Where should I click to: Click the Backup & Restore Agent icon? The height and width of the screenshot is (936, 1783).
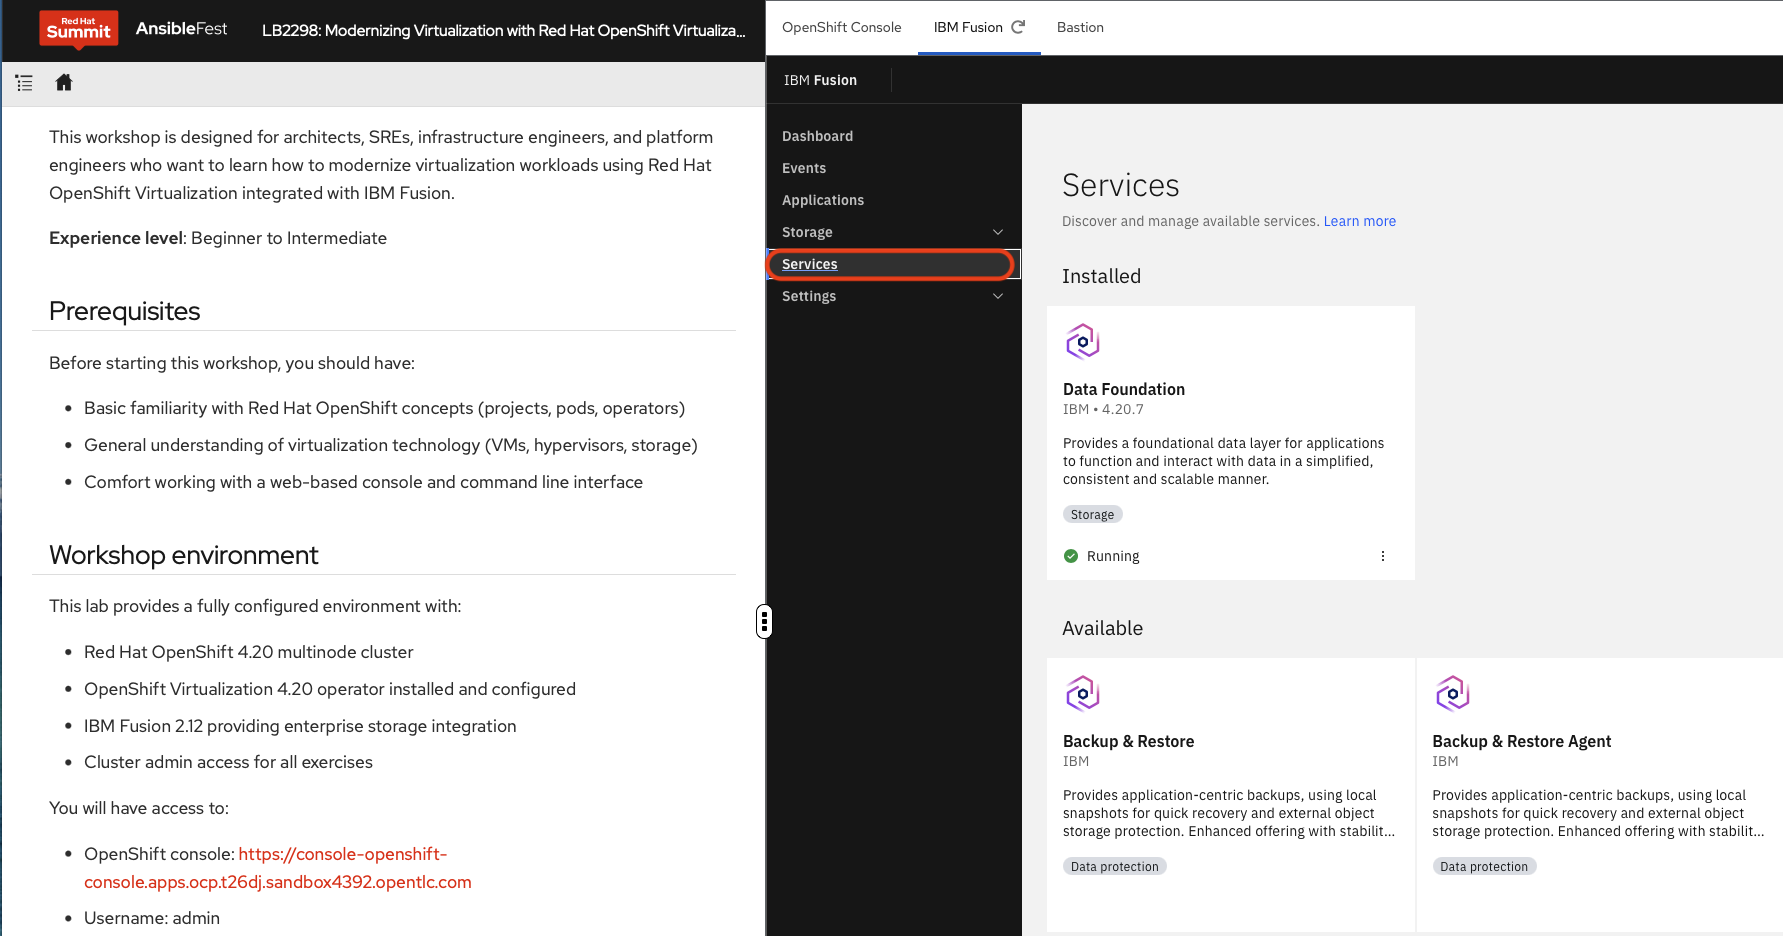1452,694
